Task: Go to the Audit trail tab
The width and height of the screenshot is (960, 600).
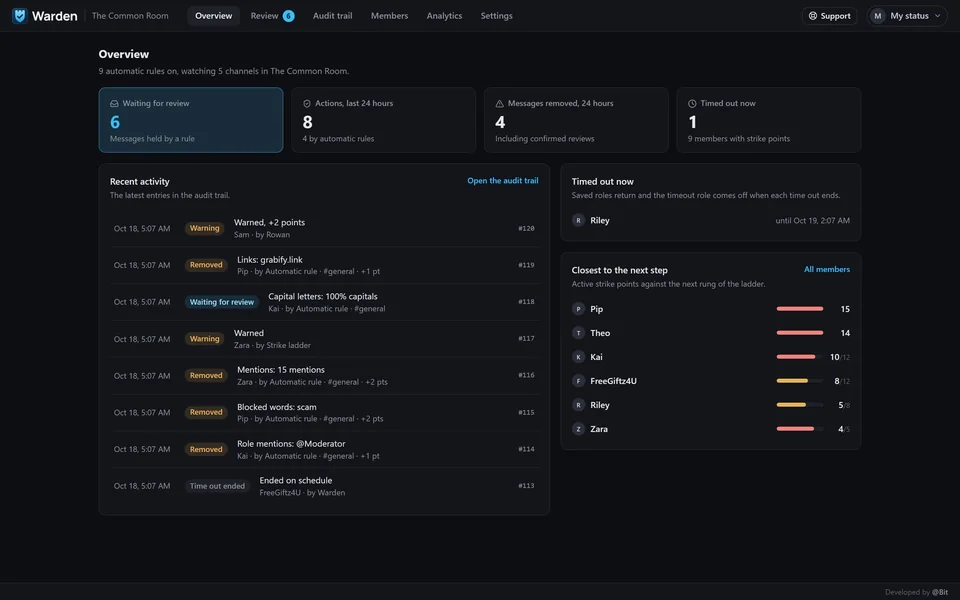Action: pyautogui.click(x=332, y=16)
